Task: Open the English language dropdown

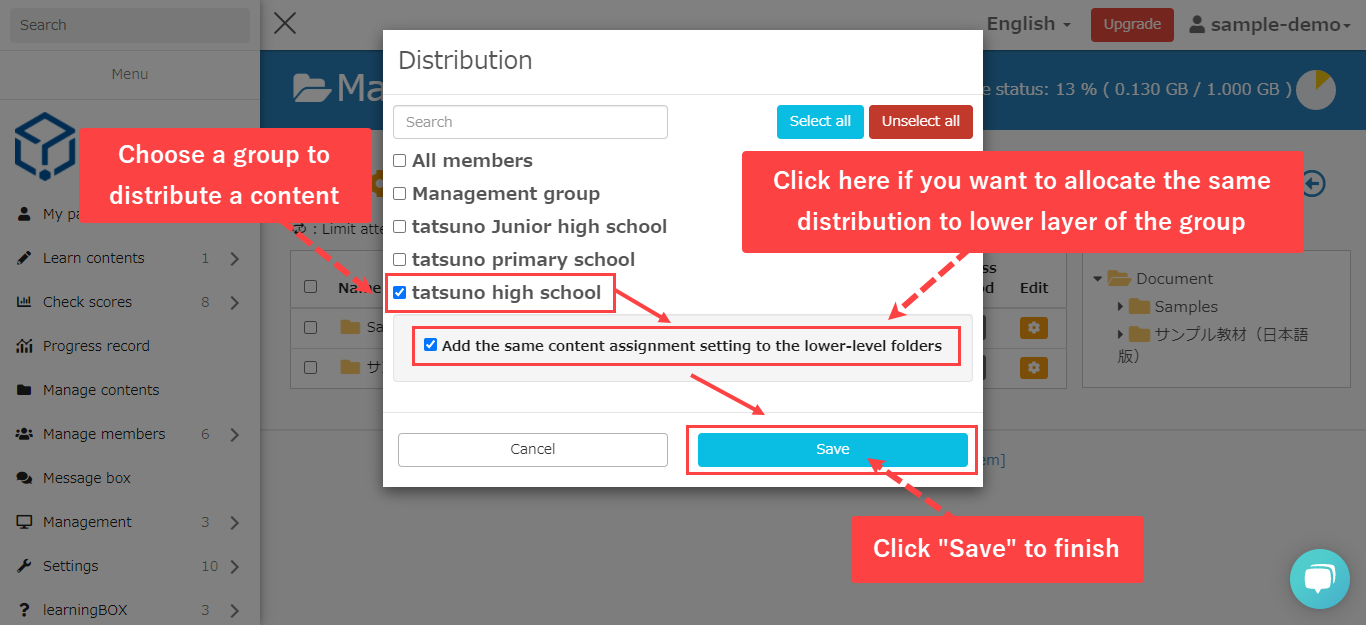Action: pos(1028,24)
